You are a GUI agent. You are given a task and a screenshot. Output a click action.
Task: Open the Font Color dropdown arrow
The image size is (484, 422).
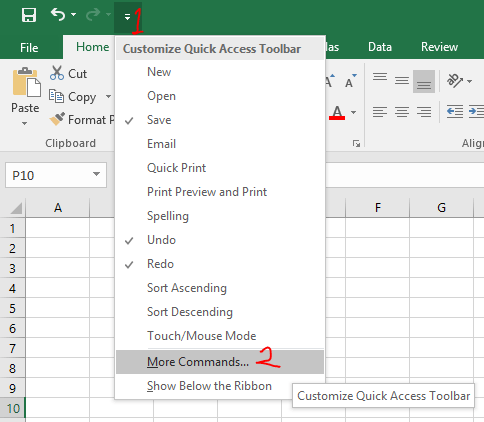point(353,112)
